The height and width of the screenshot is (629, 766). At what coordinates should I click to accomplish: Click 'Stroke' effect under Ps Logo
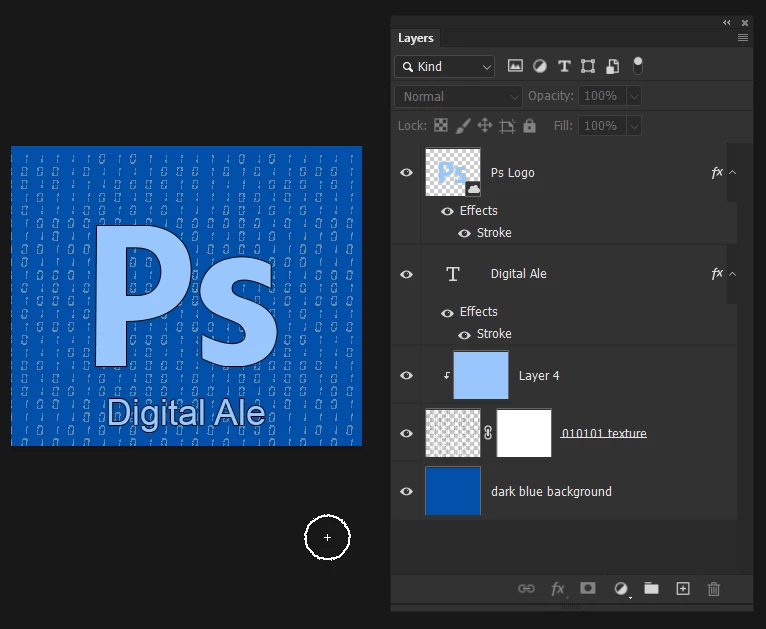coord(494,233)
